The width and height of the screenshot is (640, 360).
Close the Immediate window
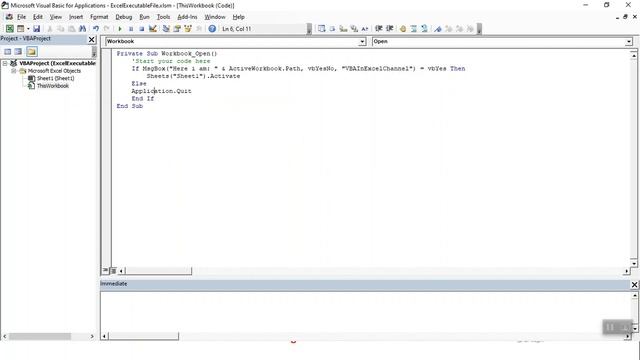(634, 284)
